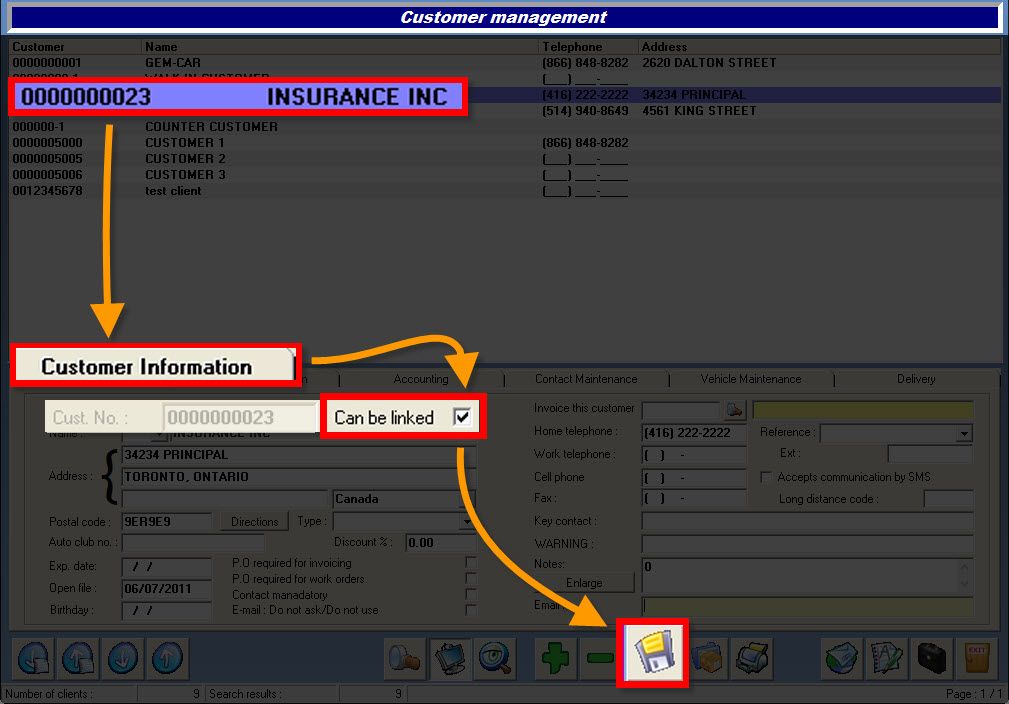Click the Notes field scrollbar
The height and width of the screenshot is (704, 1009).
[964, 575]
